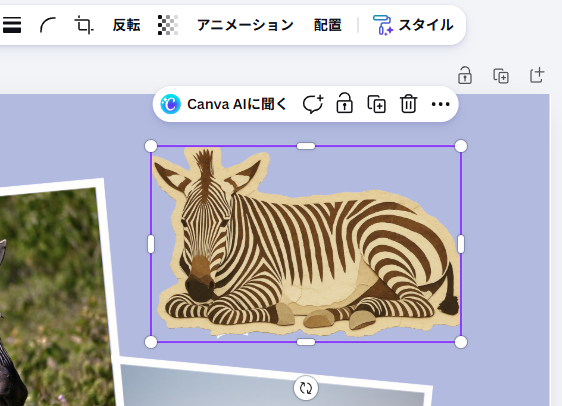Click the Canva AI logo icon
The height and width of the screenshot is (406, 562).
point(170,104)
